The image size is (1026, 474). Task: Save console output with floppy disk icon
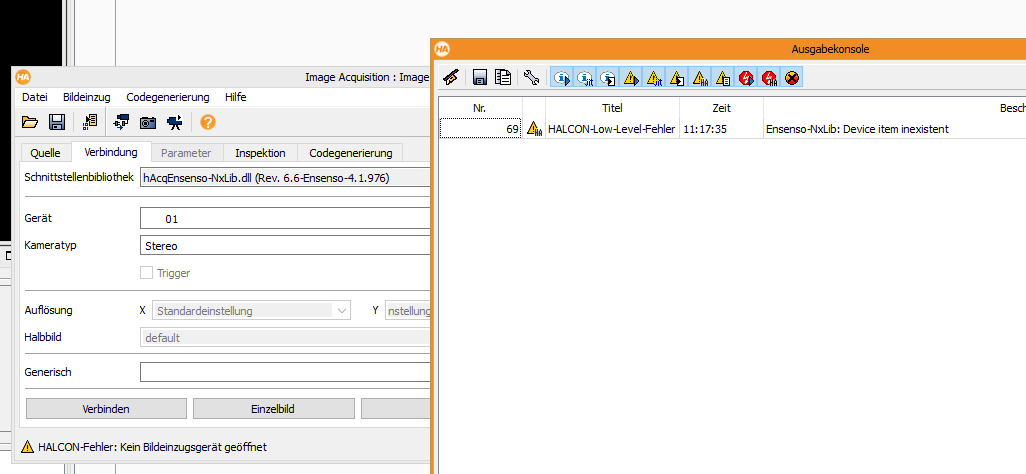(x=480, y=78)
